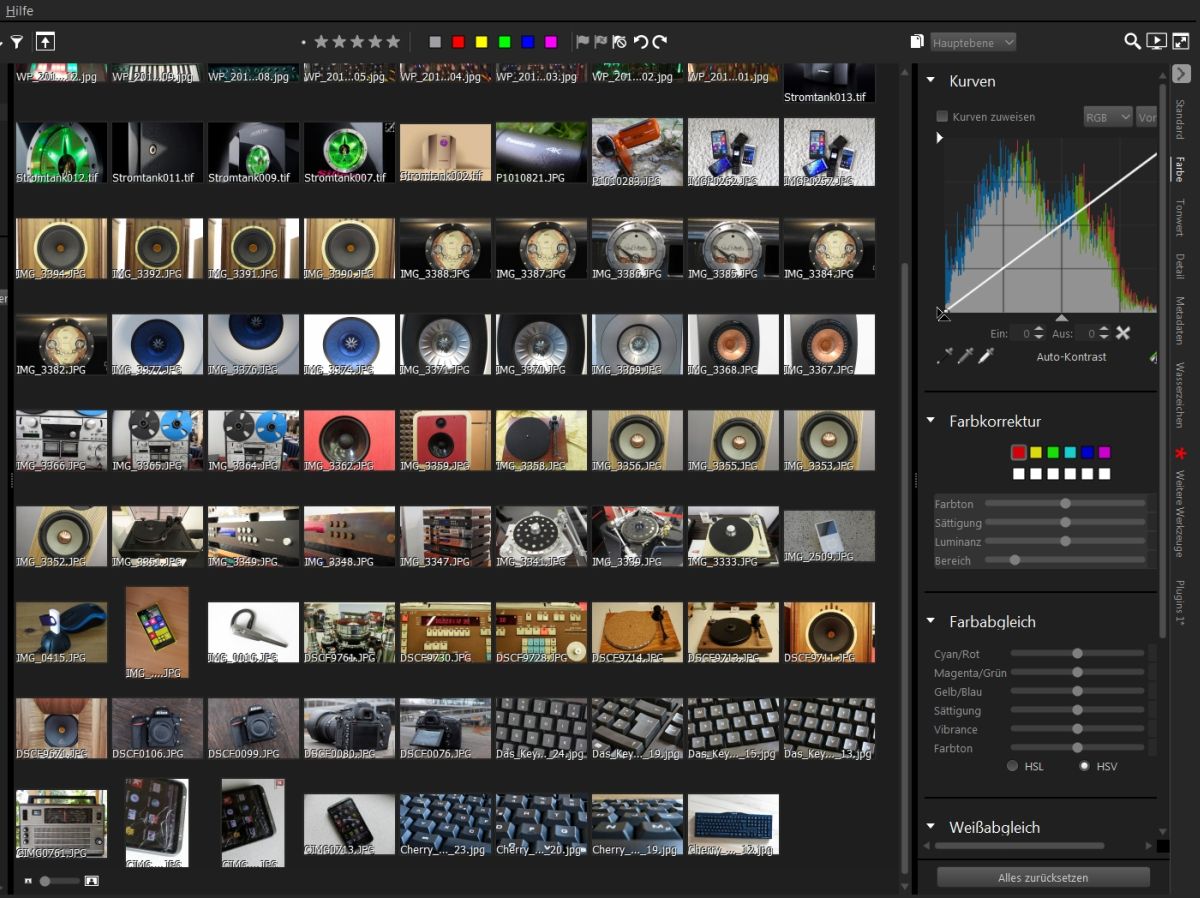Adjust the Aus value spinner arrows
1200x898 pixels.
1104,333
